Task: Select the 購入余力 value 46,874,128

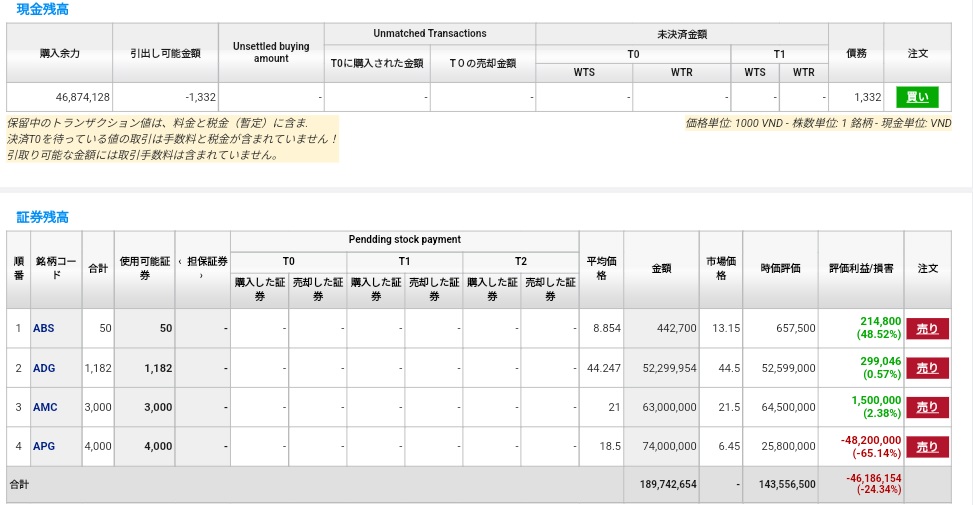Action: [x=83, y=97]
